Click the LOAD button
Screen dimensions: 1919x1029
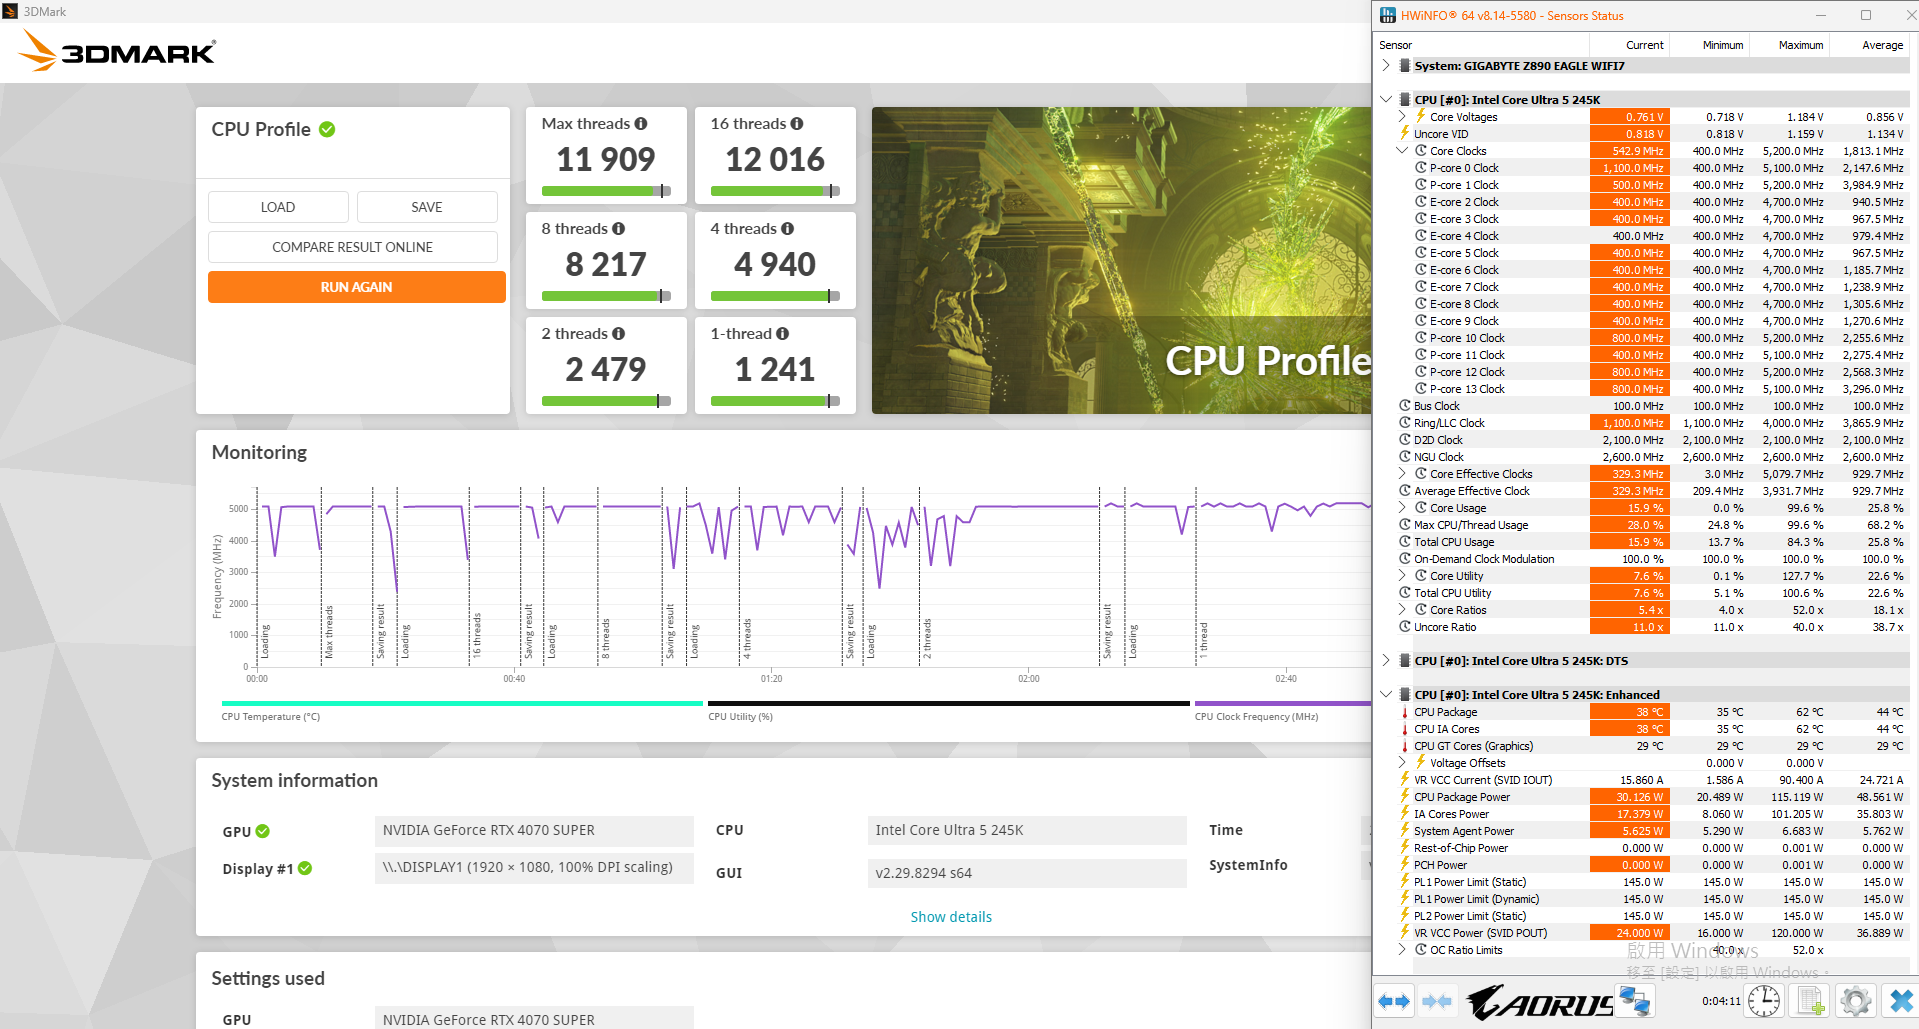click(278, 207)
